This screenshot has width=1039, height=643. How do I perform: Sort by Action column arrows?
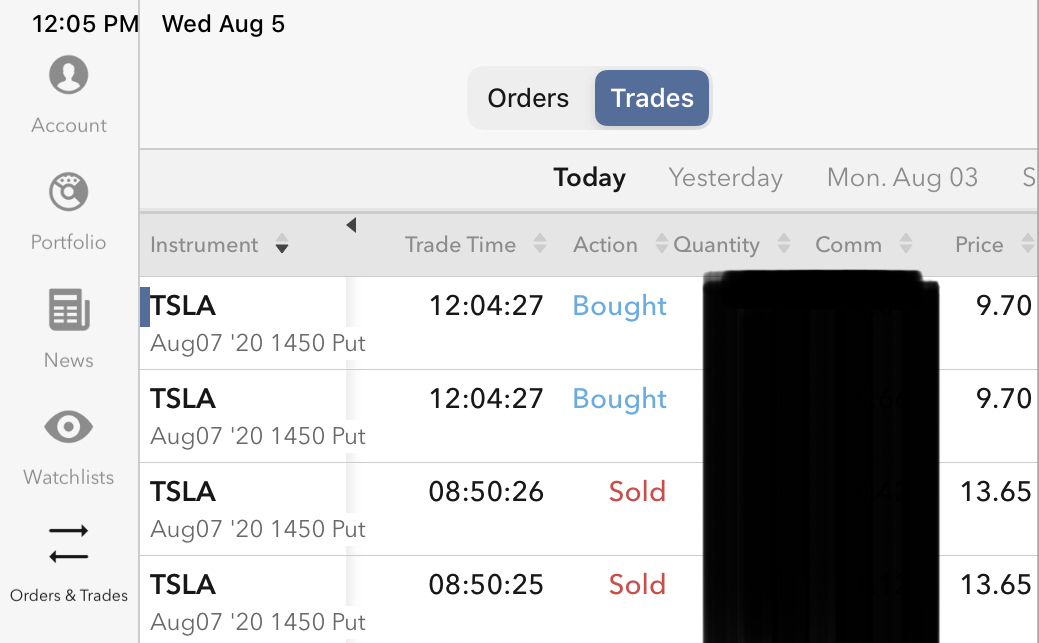point(661,245)
